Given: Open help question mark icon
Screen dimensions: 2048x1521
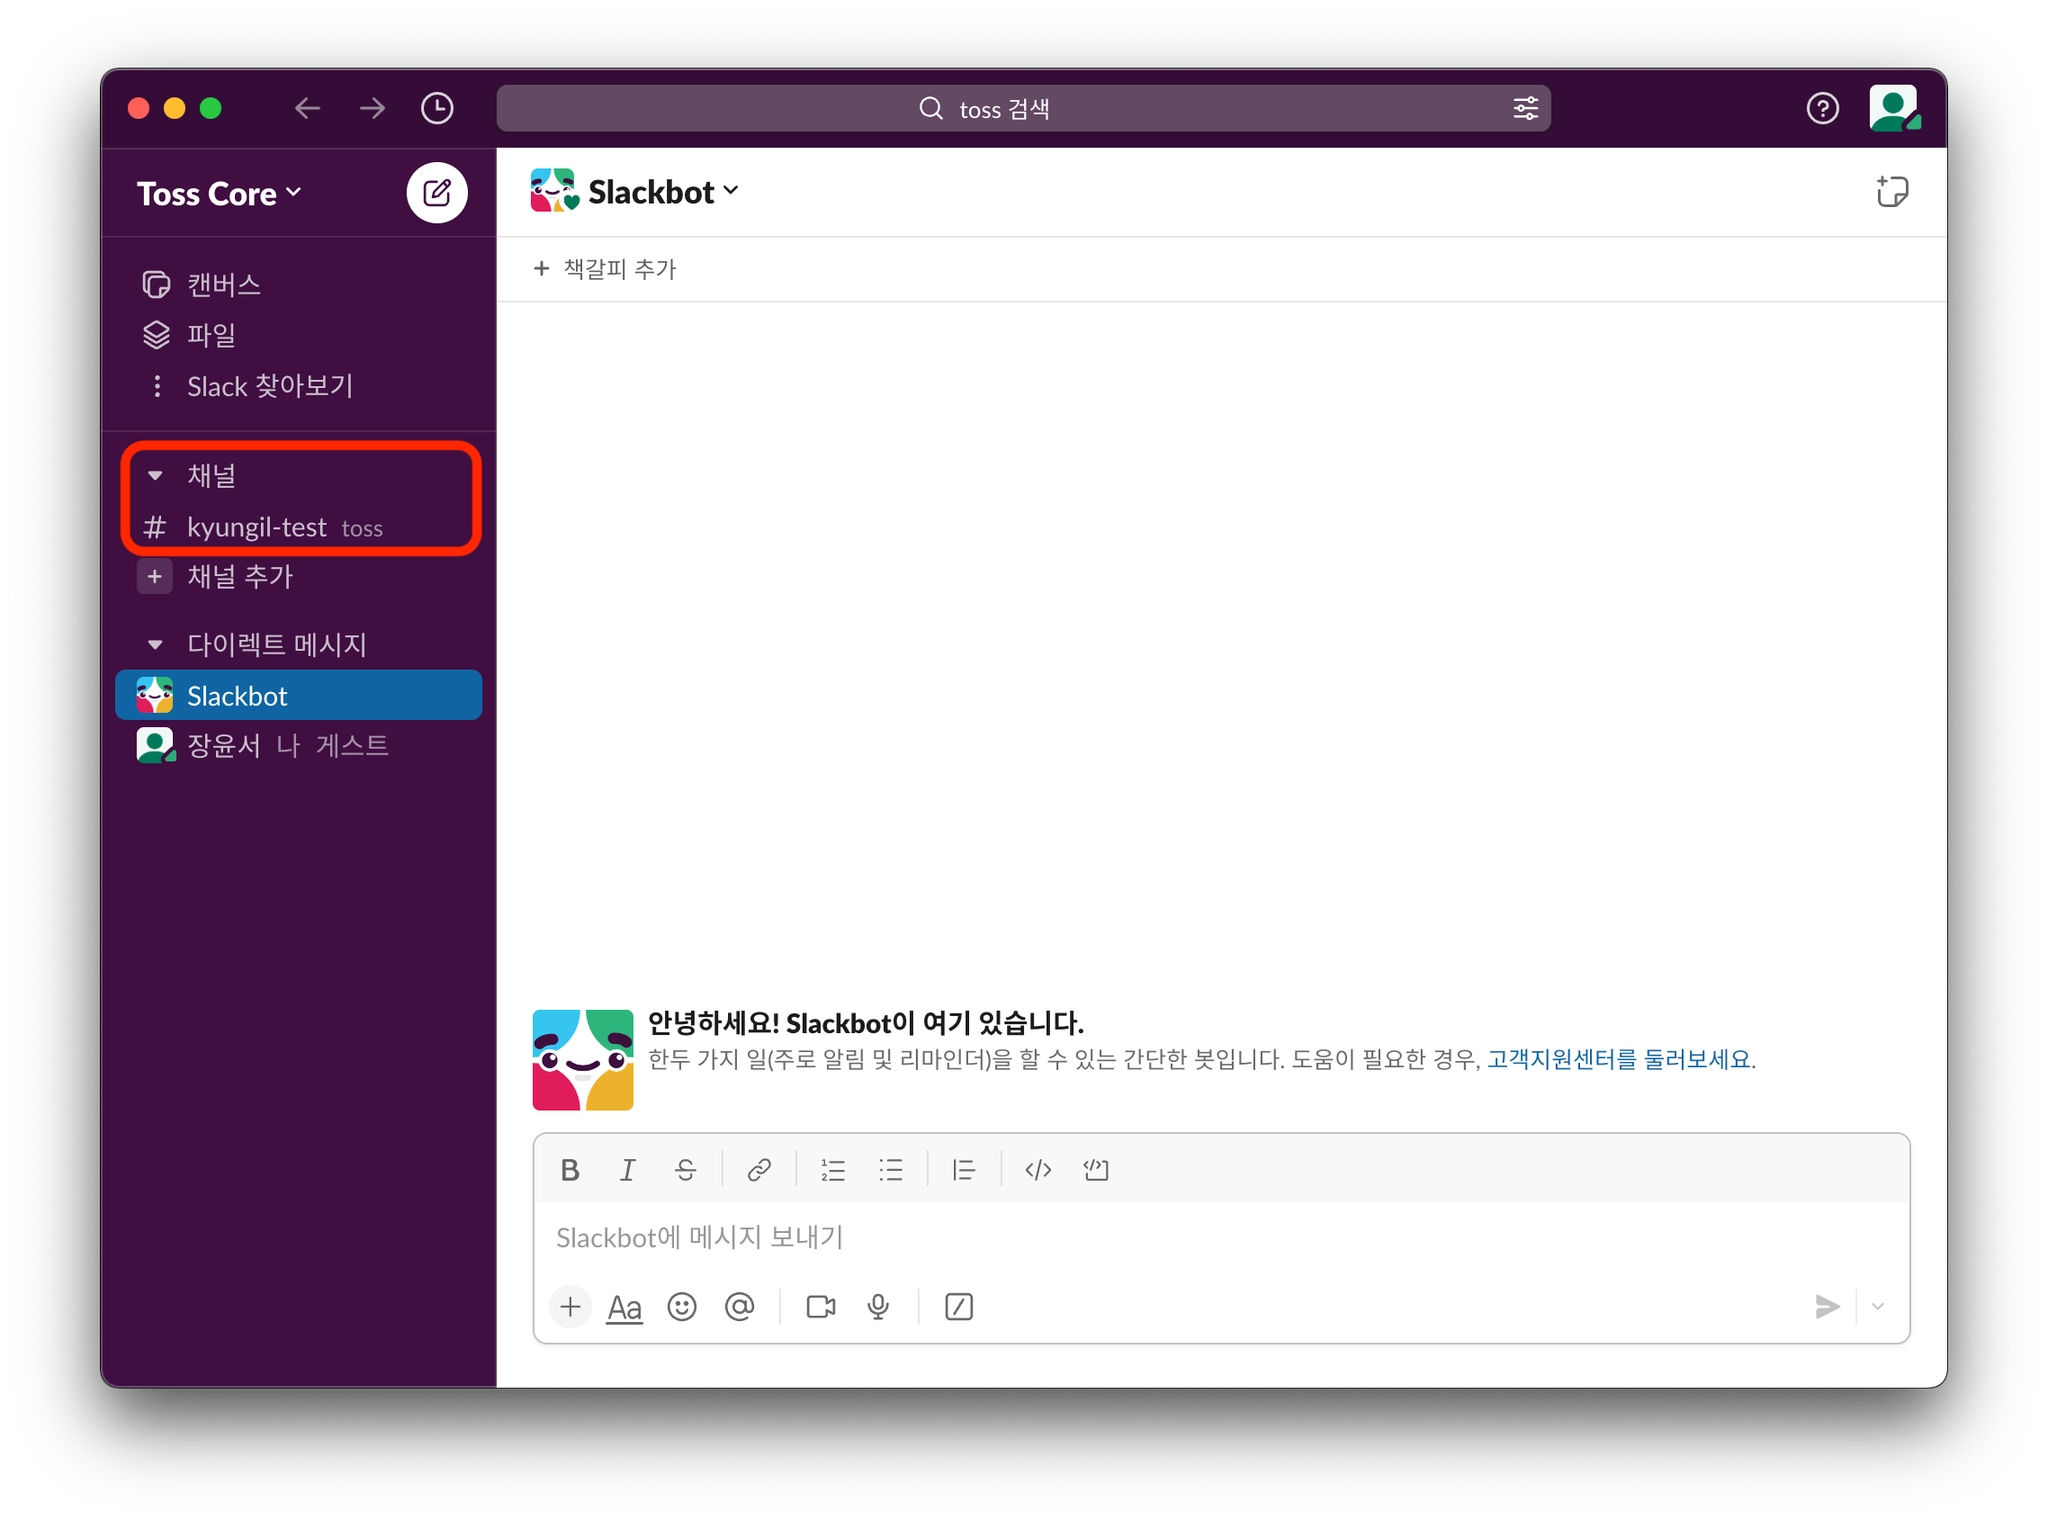Looking at the screenshot, I should pyautogui.click(x=1822, y=108).
